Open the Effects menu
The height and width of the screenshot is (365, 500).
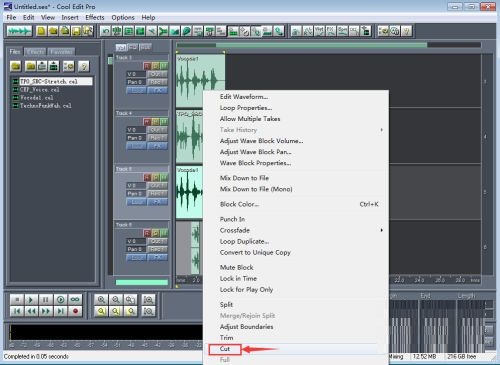pyautogui.click(x=95, y=17)
